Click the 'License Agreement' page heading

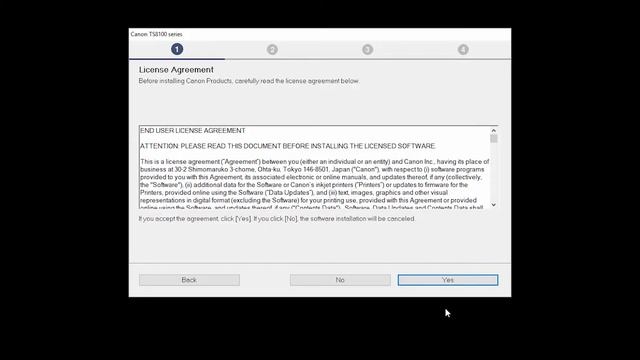[x=176, y=70]
